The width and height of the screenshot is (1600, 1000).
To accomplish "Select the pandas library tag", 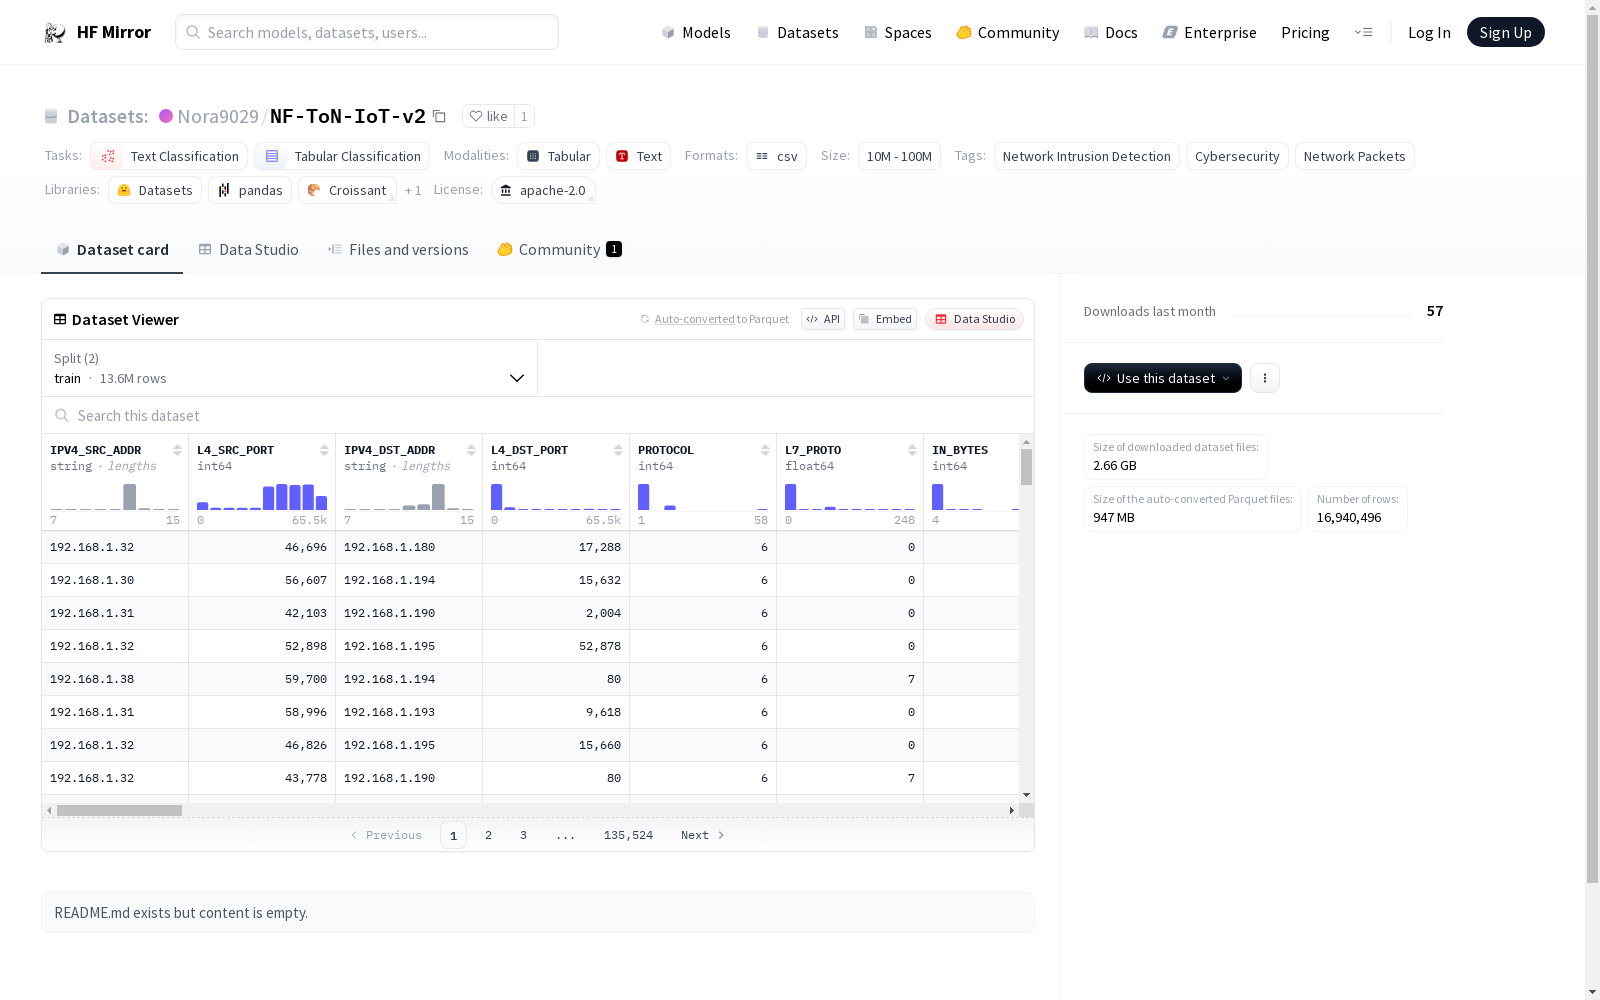I will tap(250, 190).
